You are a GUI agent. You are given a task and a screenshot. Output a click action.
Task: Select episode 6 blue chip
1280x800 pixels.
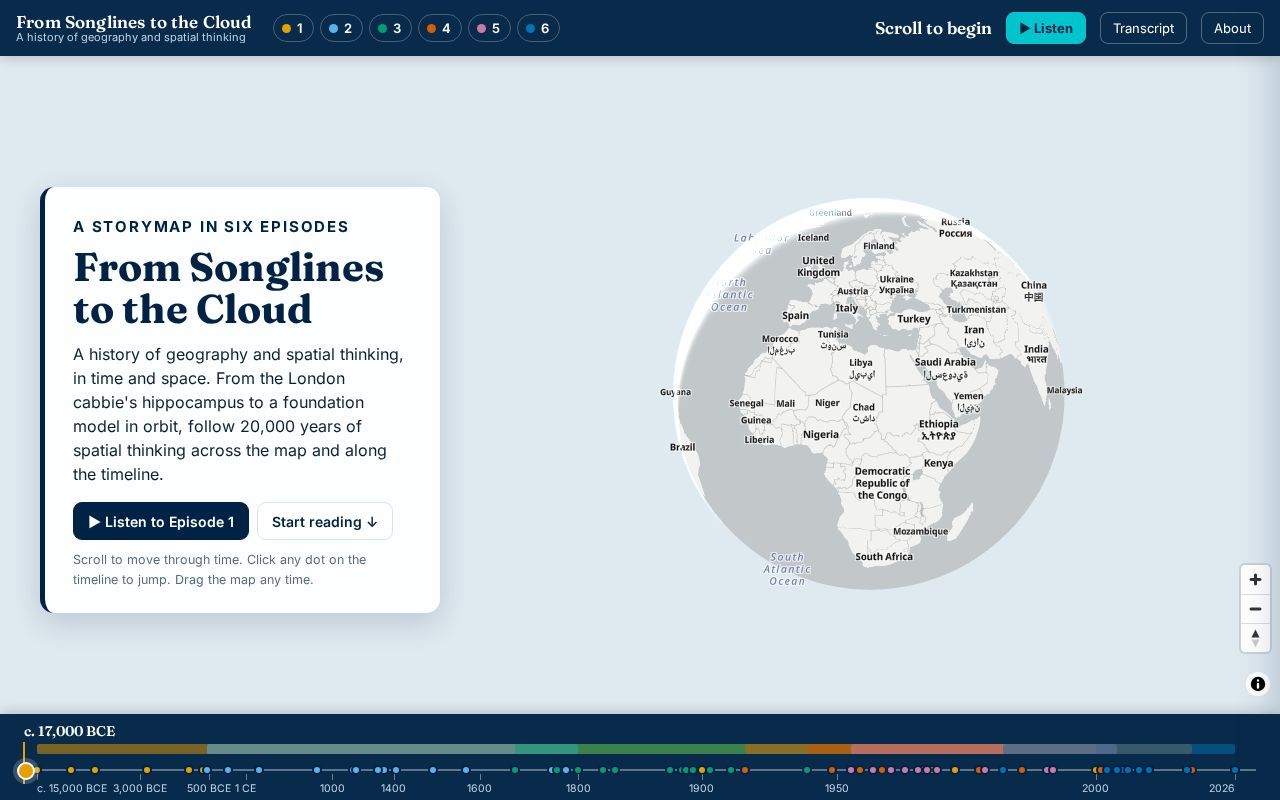click(x=538, y=28)
